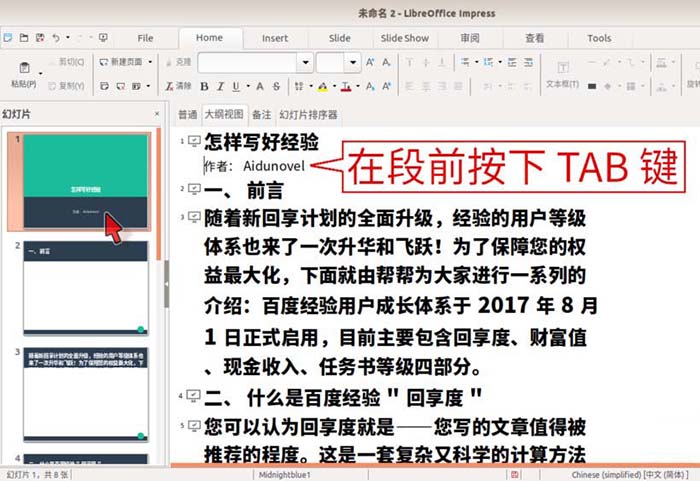Select slide 3 thumbnail
Screen dimensions: 700x481
[x=85, y=394]
